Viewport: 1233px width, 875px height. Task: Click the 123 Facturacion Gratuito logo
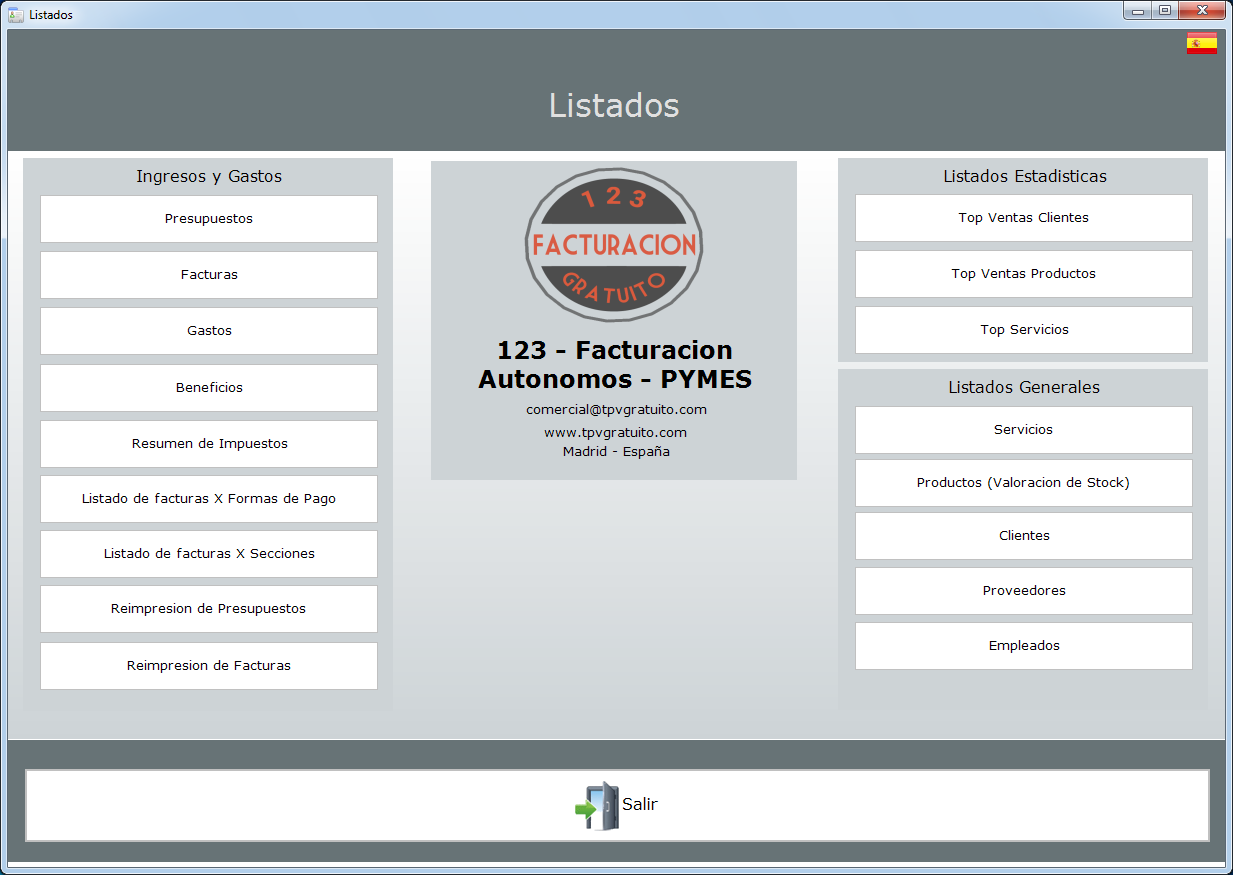point(614,245)
